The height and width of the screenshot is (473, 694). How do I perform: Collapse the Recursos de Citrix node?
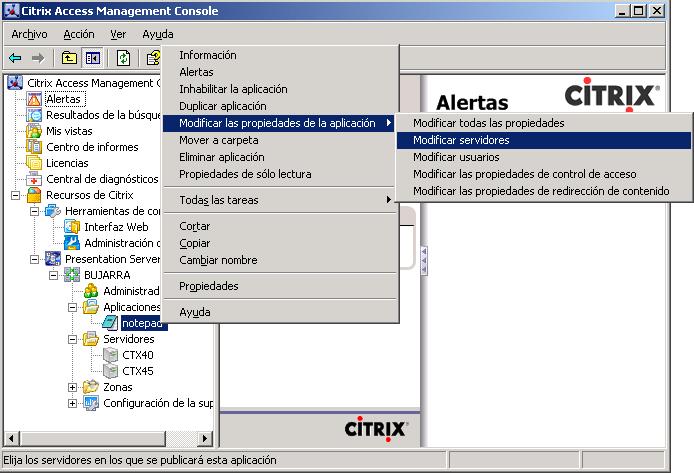tap(15, 195)
